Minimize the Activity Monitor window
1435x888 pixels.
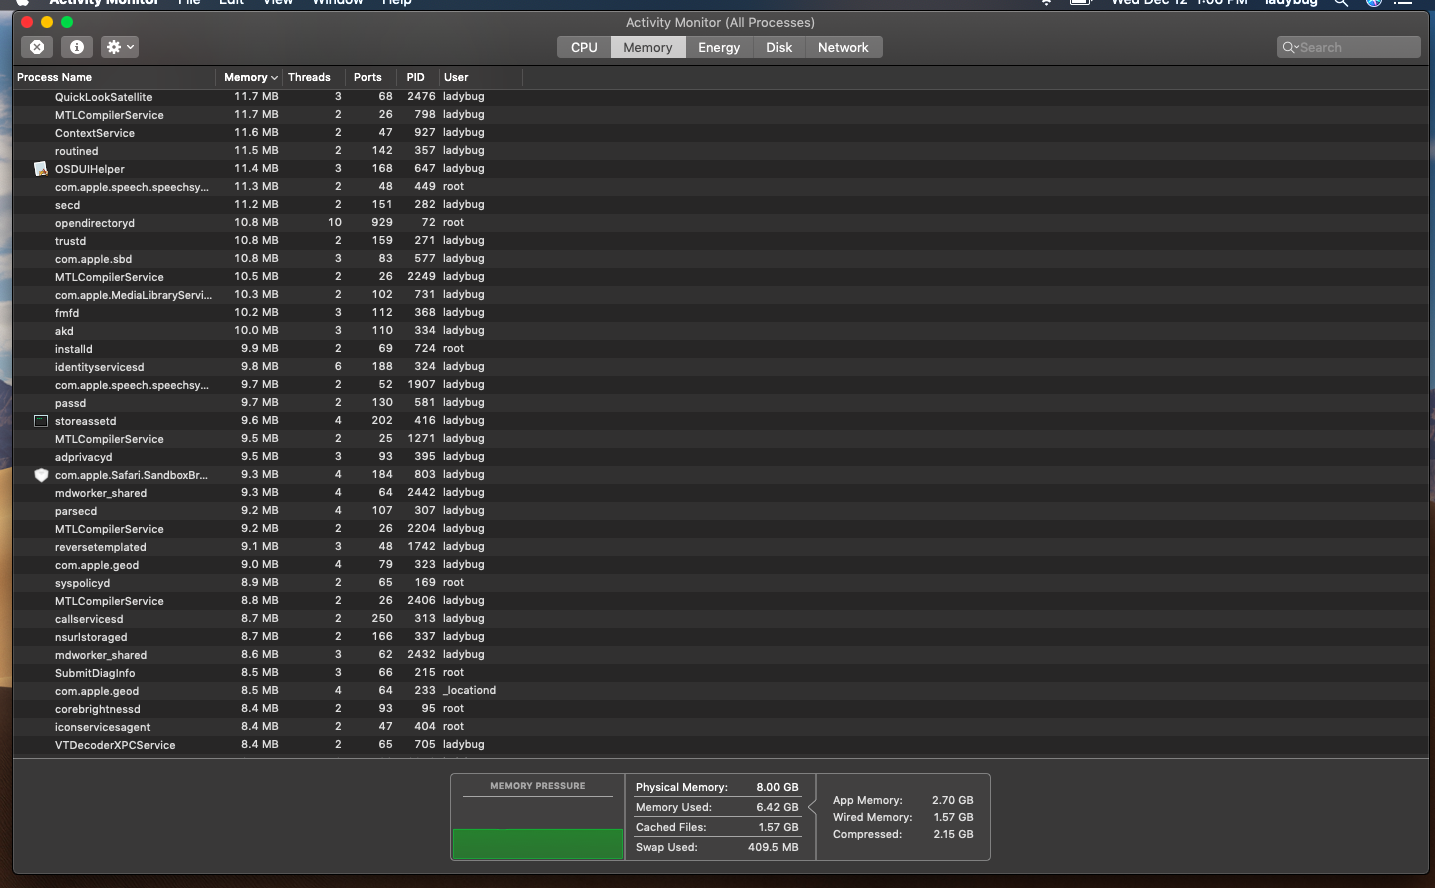[x=47, y=22]
